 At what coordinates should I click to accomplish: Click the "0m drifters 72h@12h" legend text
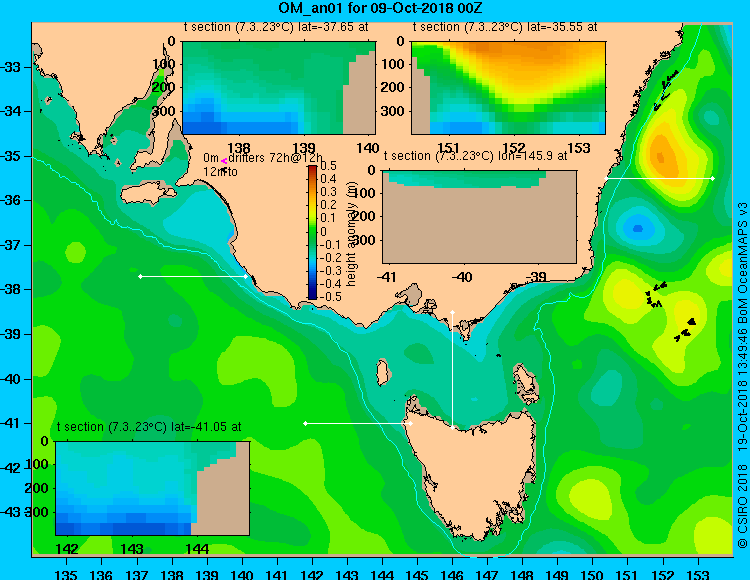(x=263, y=158)
